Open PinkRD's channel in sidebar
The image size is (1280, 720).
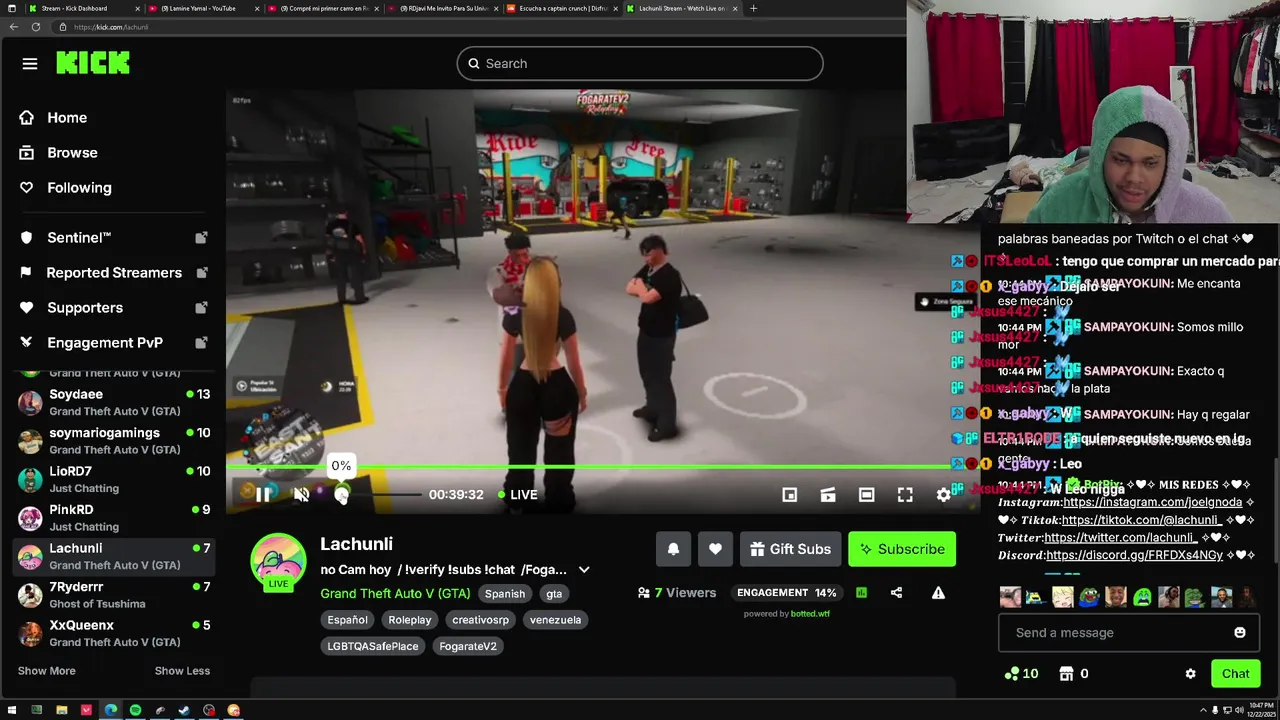click(x=113, y=518)
